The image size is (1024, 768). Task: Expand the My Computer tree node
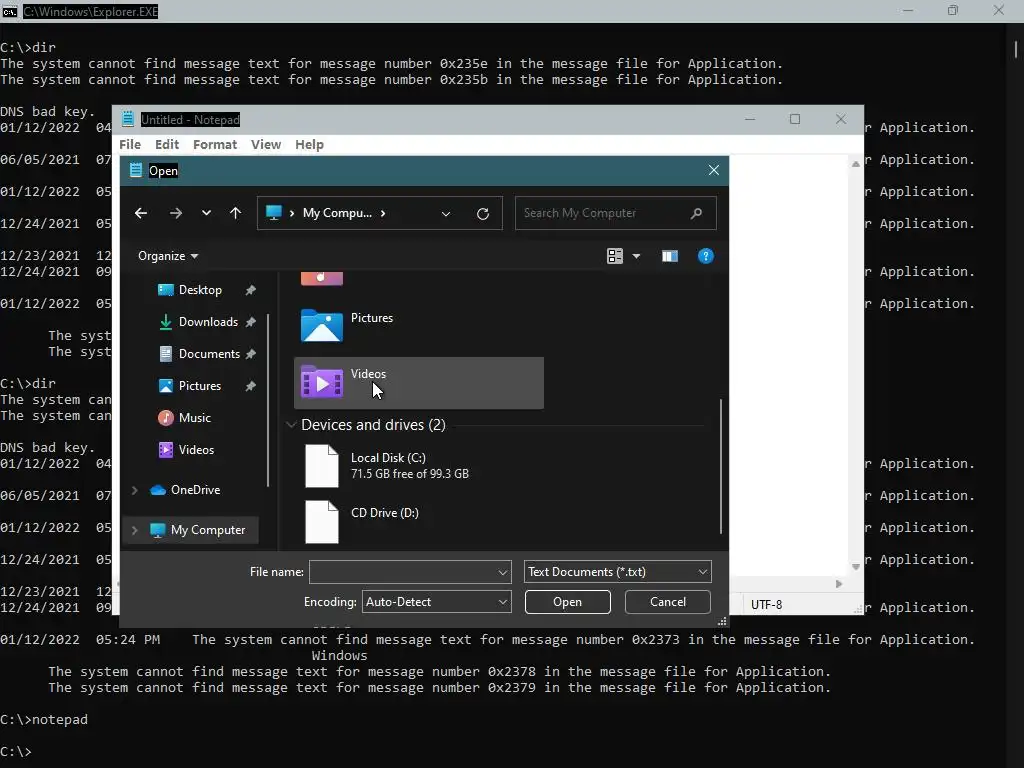coord(135,530)
